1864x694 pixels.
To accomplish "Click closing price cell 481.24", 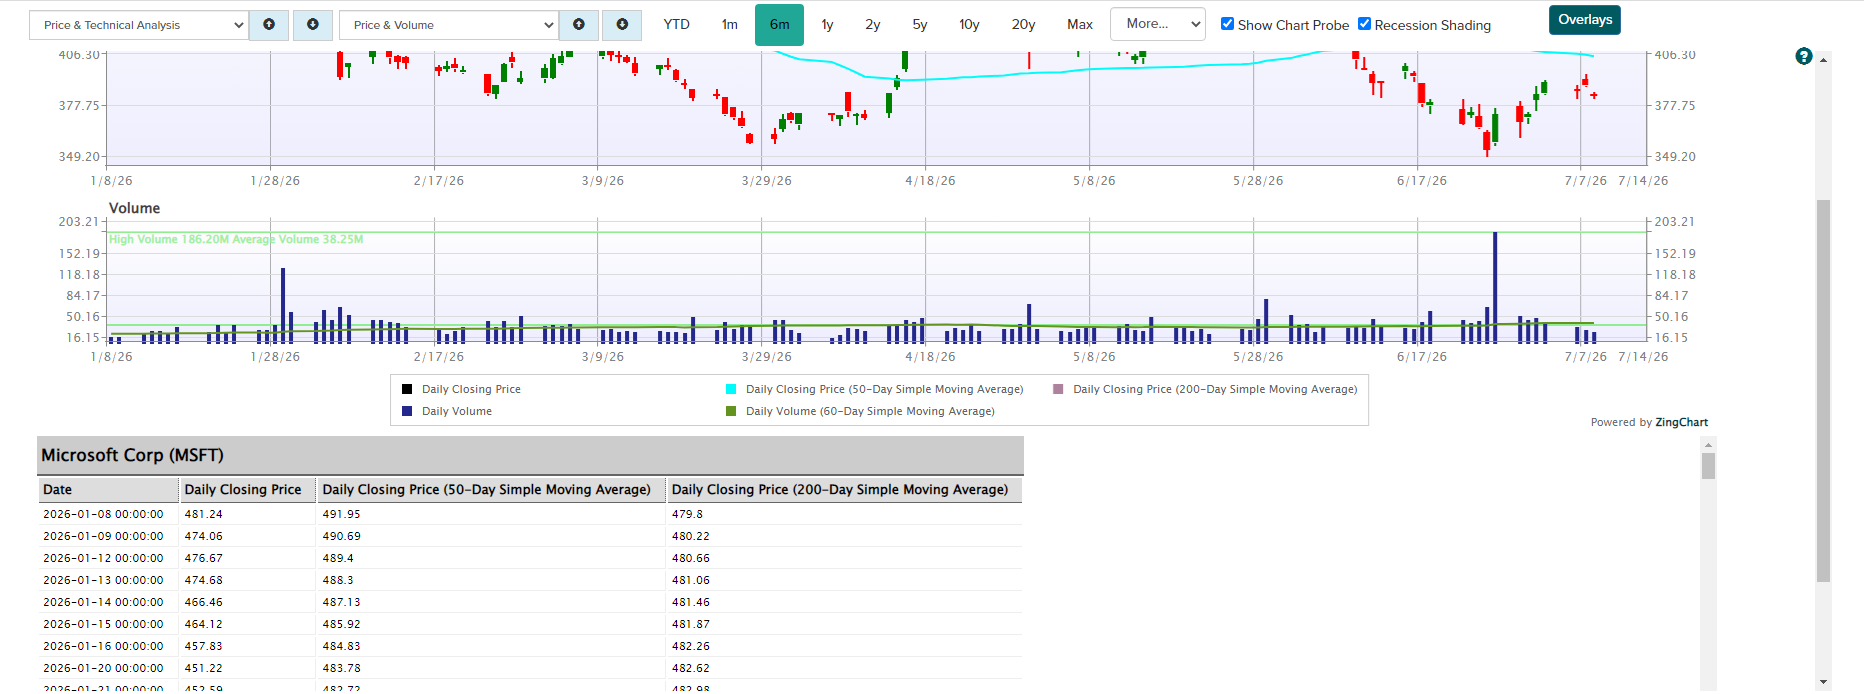I will click(204, 514).
